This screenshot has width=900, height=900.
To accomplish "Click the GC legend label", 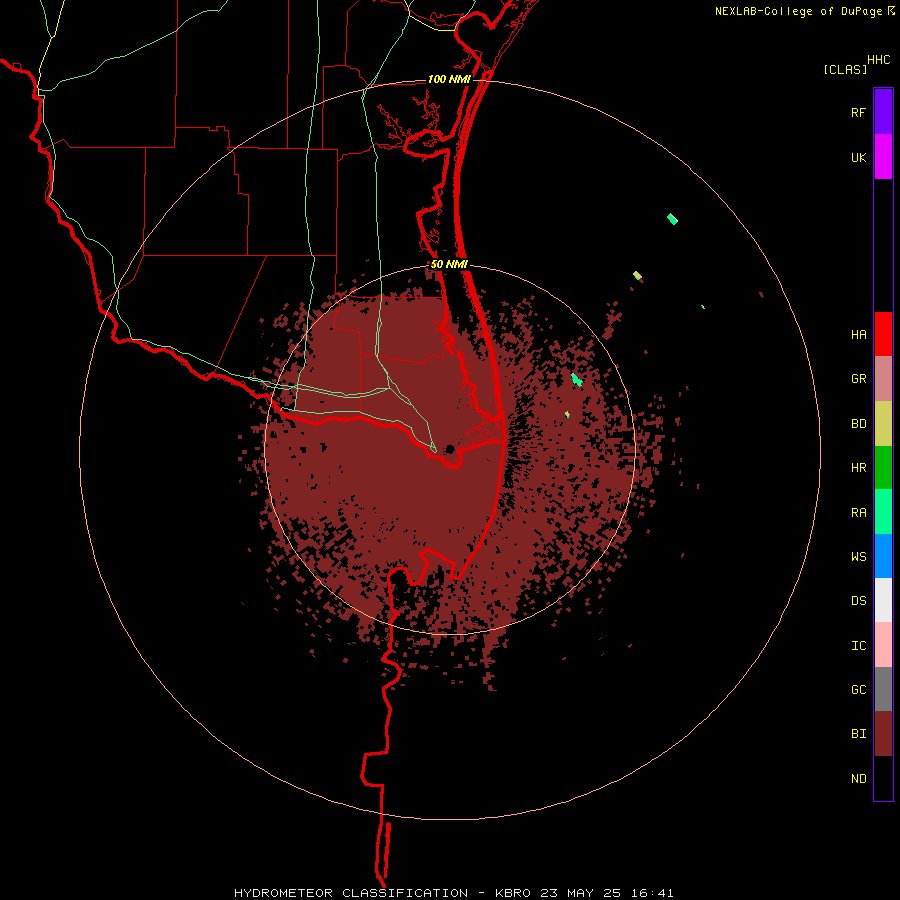I will [x=858, y=690].
